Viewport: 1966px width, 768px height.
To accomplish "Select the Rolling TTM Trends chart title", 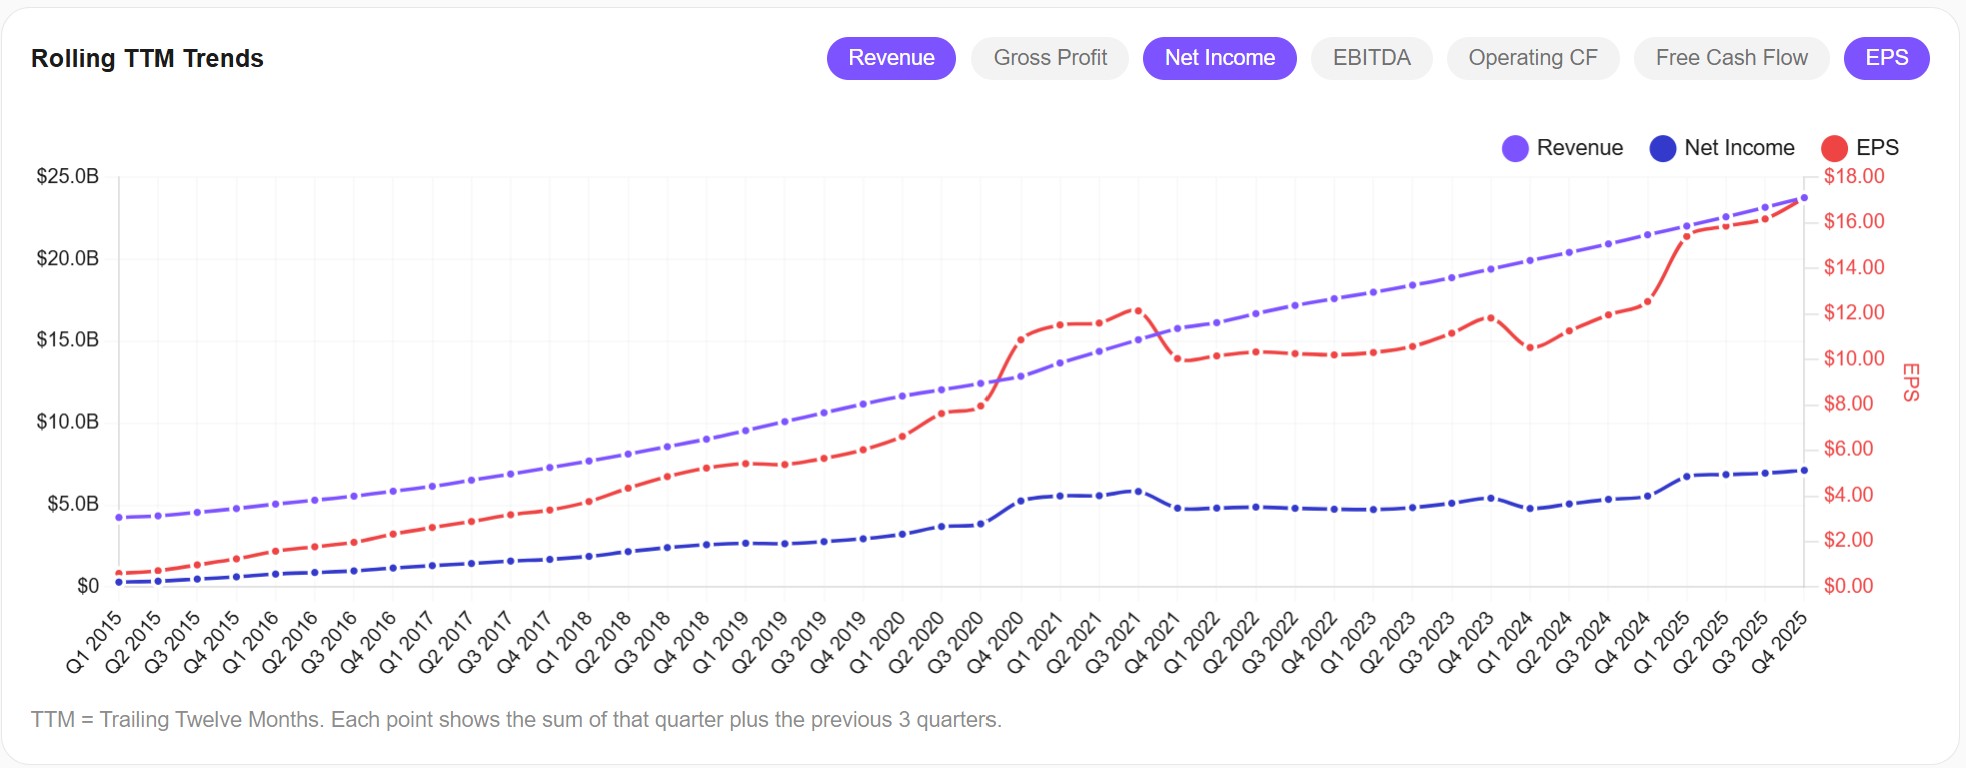I will coord(147,58).
